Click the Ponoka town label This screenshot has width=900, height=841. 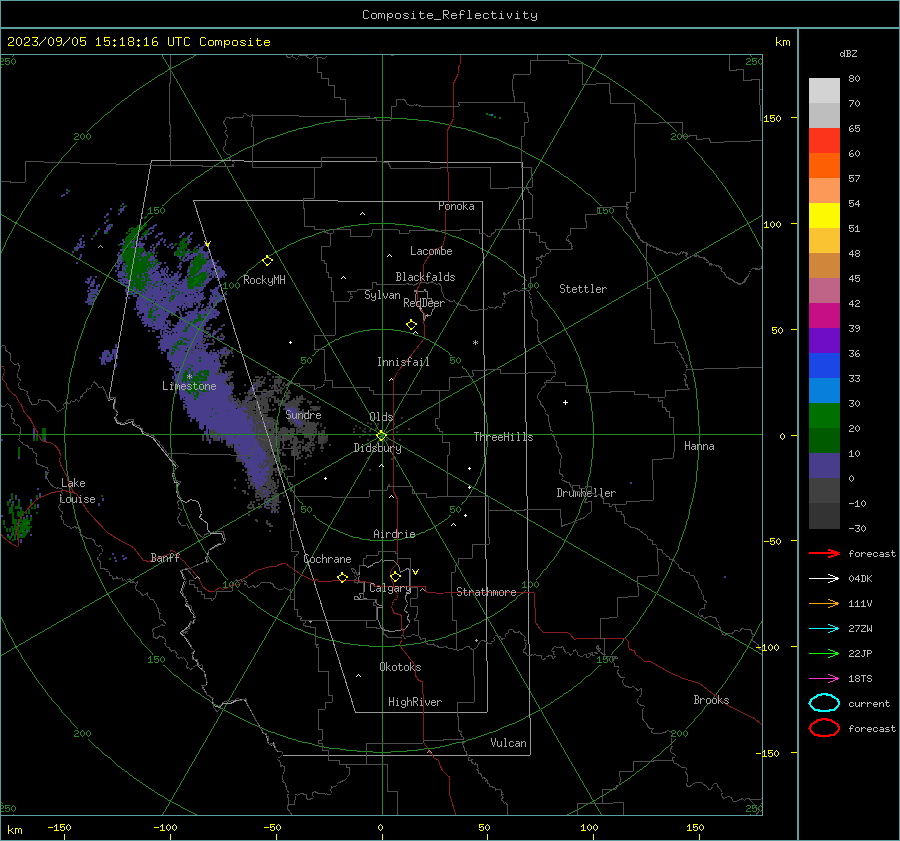[x=456, y=206]
